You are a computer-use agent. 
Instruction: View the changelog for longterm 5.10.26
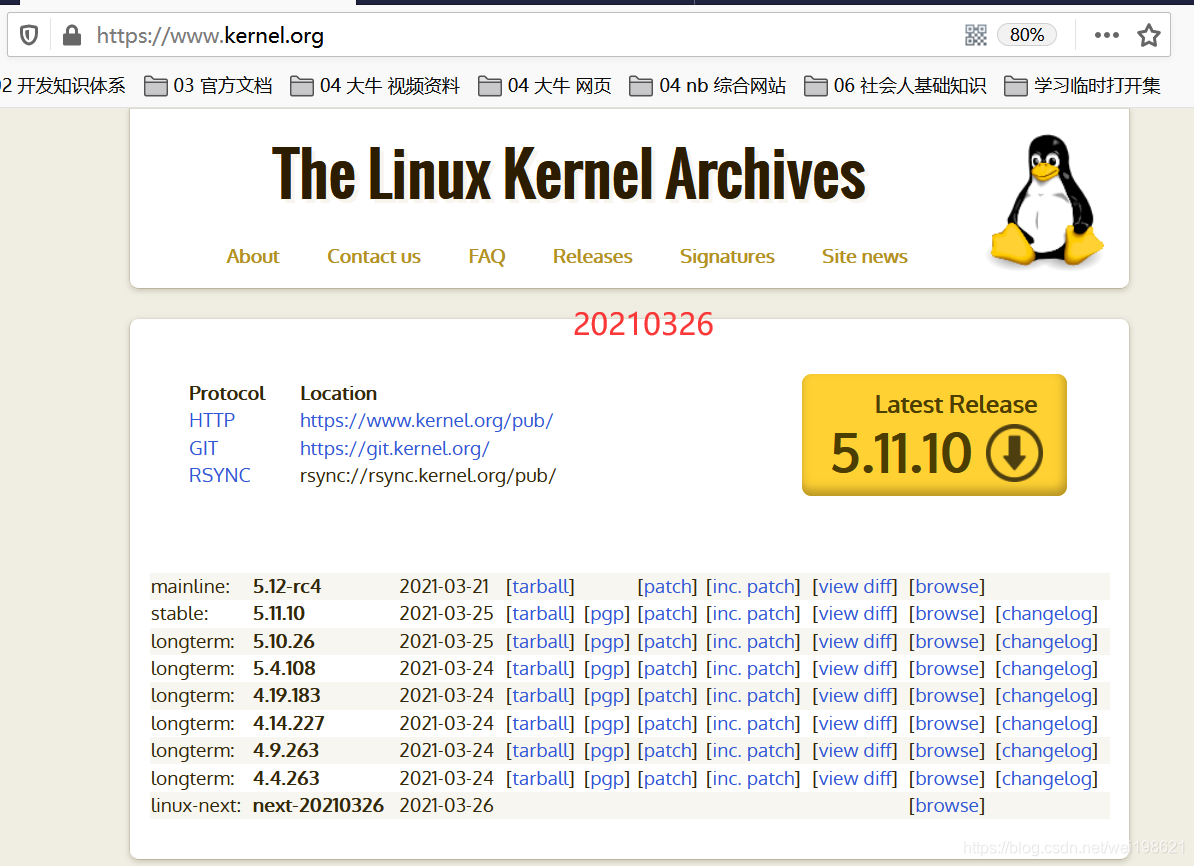[x=1046, y=641]
